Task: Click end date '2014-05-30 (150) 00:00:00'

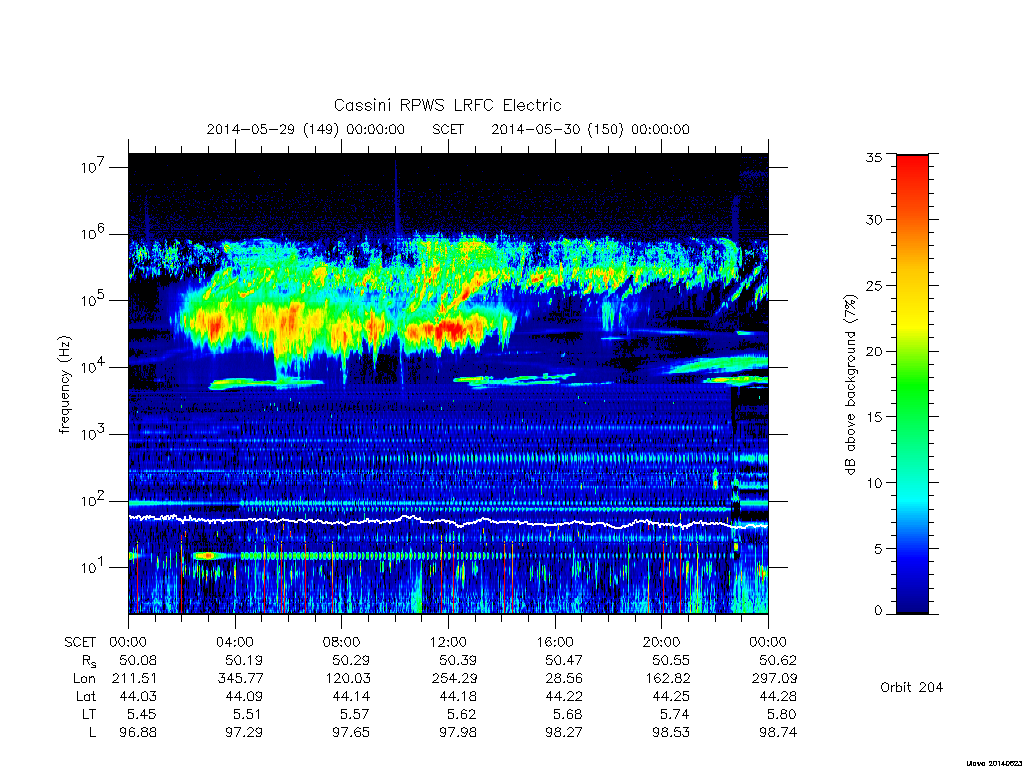Action: click(590, 129)
